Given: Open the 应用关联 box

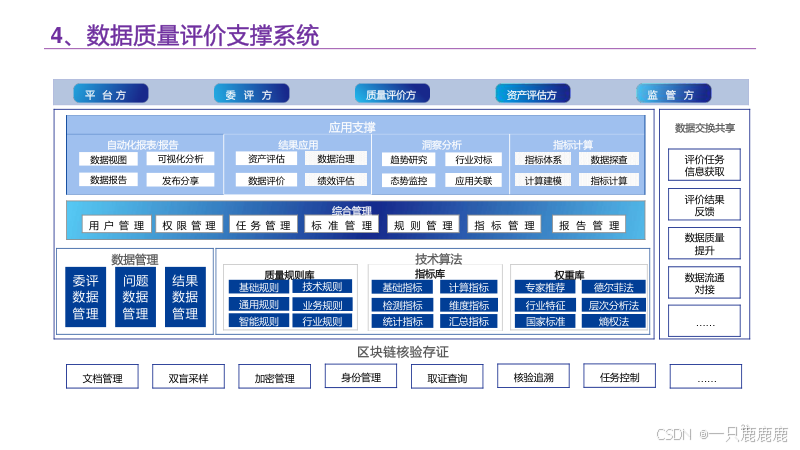Looking at the screenshot, I should (473, 181).
